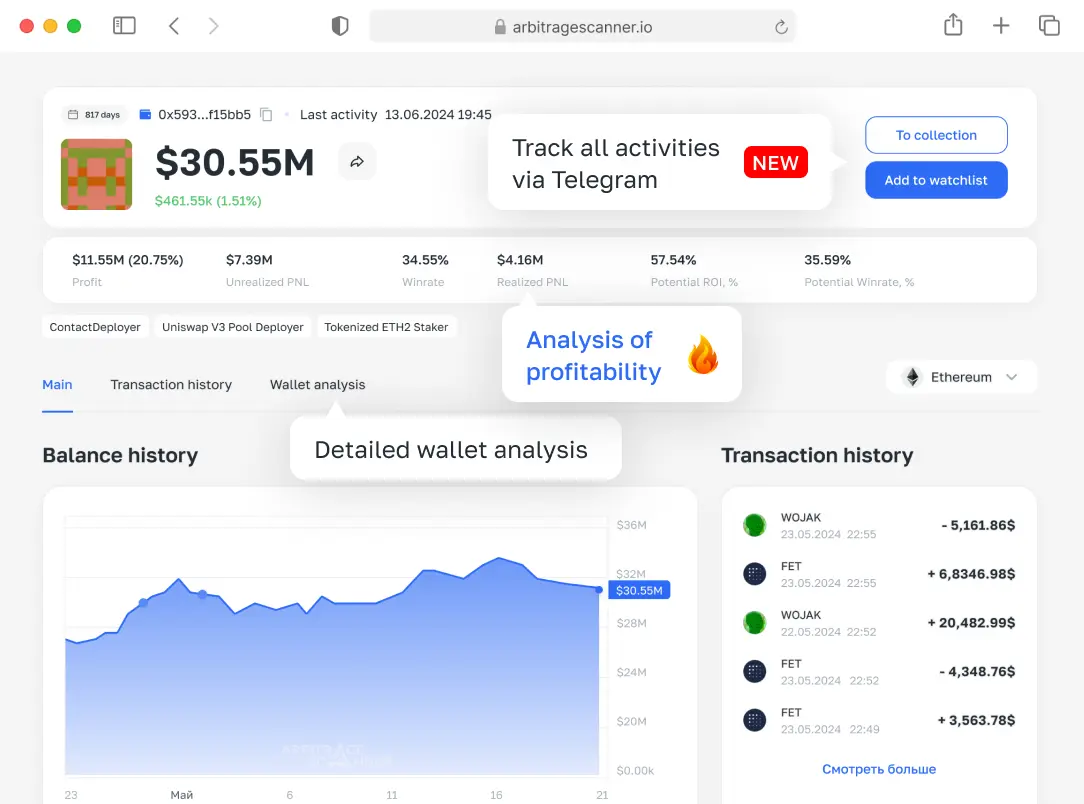Click the WOJAK token icon

click(x=754, y=525)
